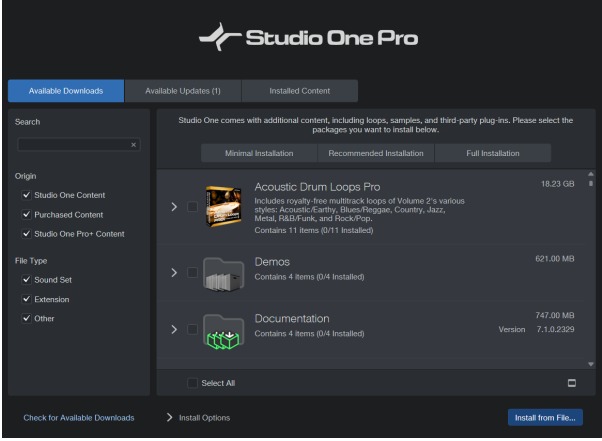Click the Acoustic Drum Loops Pro title
The image size is (602, 441).
coord(317,187)
